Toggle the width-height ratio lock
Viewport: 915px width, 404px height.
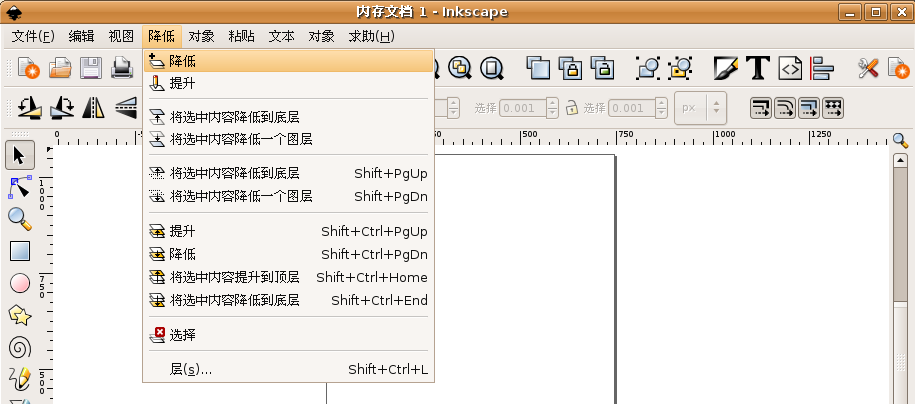pyautogui.click(x=572, y=108)
